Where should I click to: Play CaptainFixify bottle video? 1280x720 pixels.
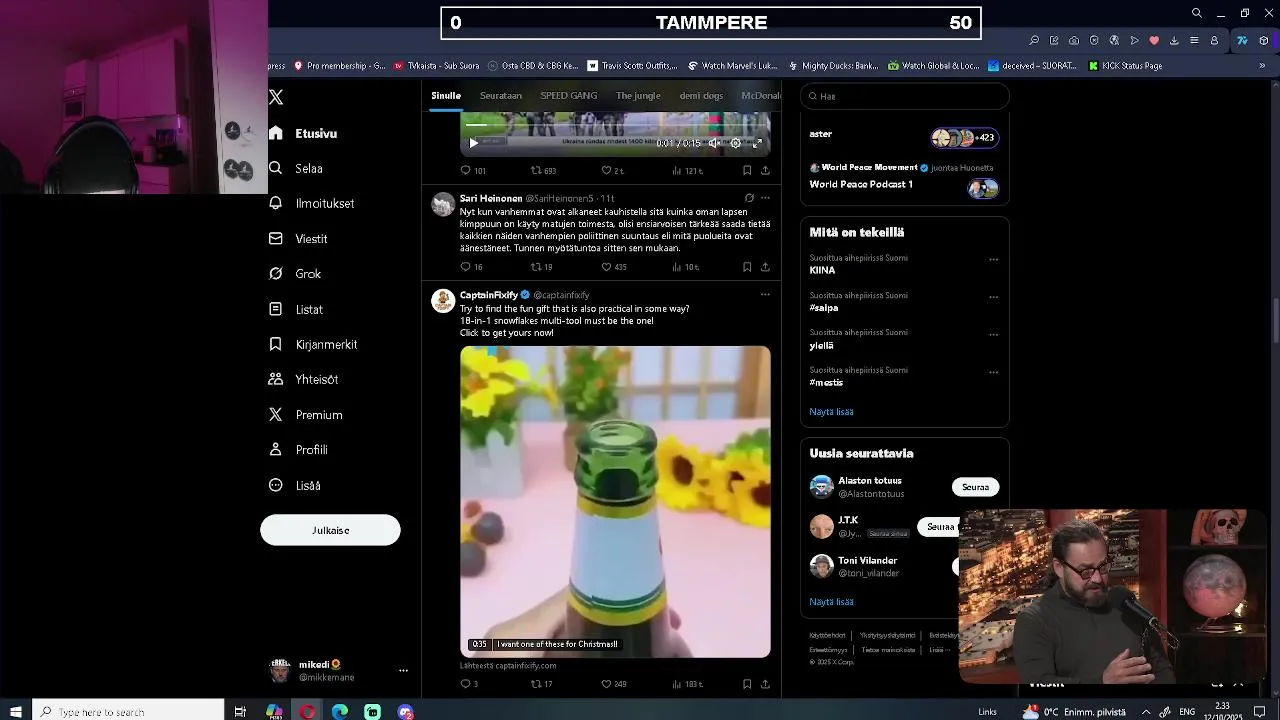tap(615, 502)
